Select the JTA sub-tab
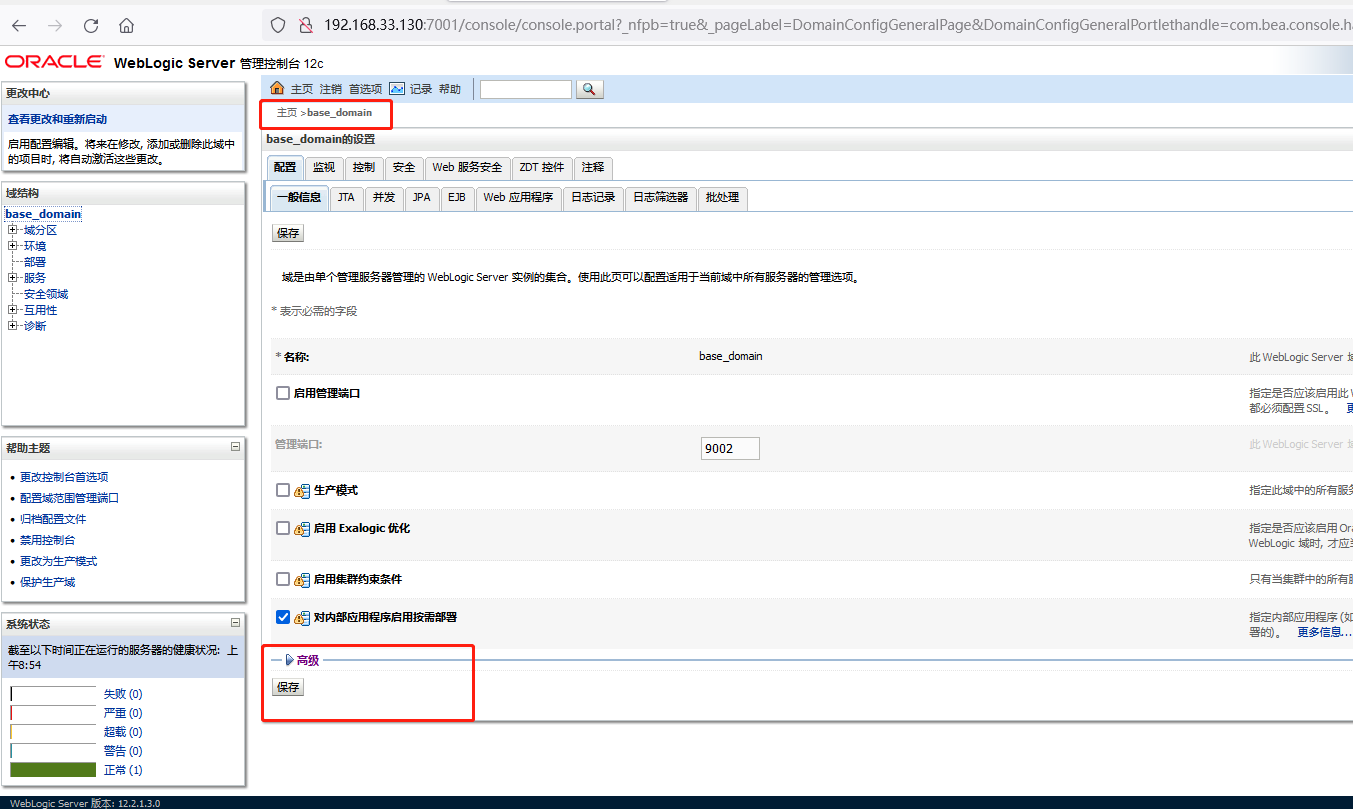1353x809 pixels. 346,198
